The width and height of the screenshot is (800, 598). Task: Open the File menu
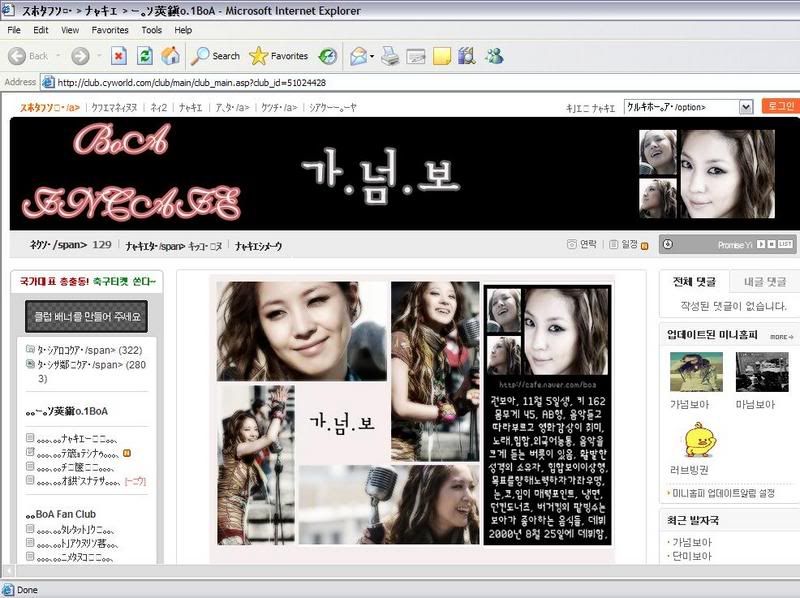click(x=14, y=30)
